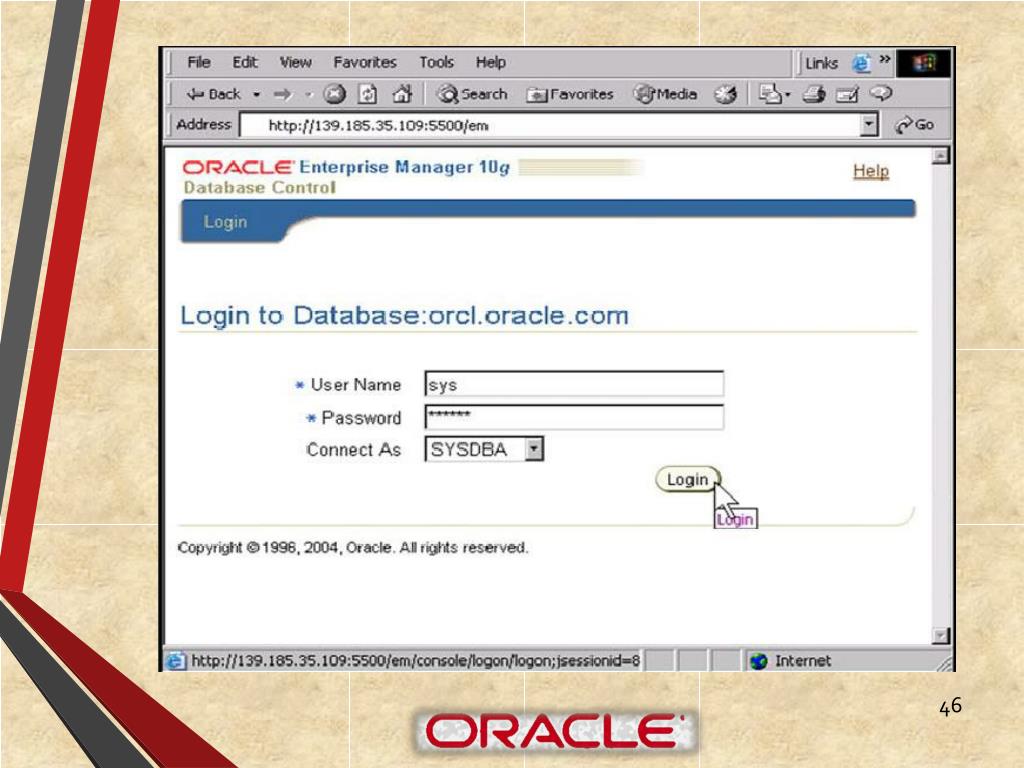Stop page loading with the Stop icon
Image resolution: width=1024 pixels, height=768 pixels.
[334, 95]
